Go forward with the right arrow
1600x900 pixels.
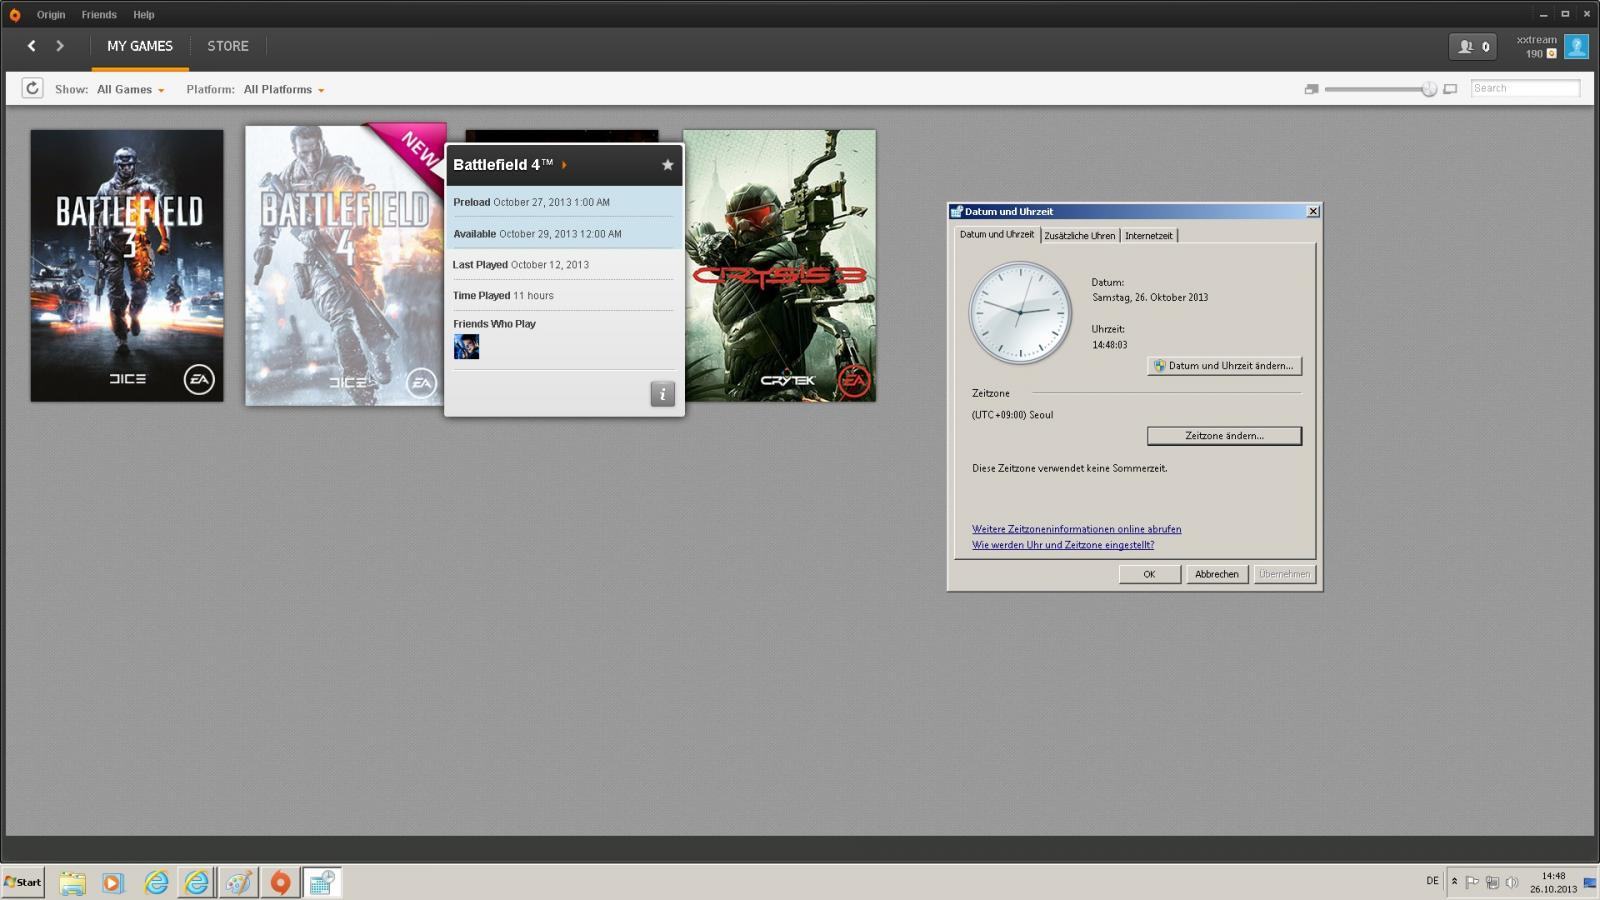[60, 46]
